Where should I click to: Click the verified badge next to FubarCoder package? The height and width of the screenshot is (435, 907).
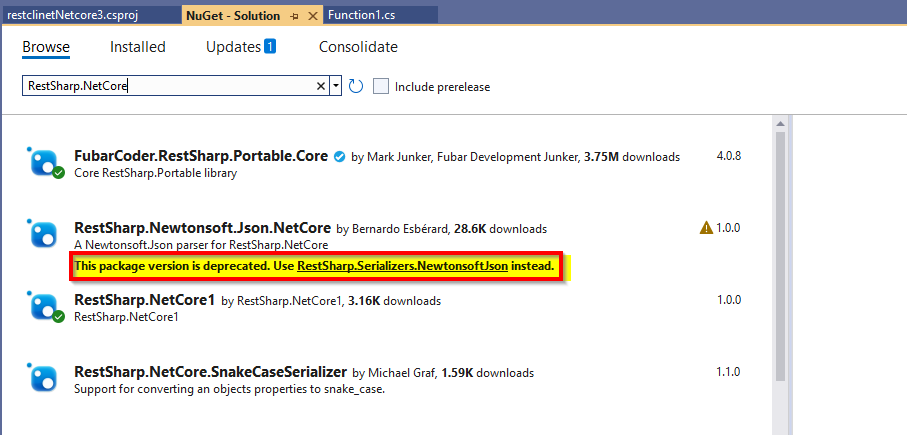pos(340,156)
